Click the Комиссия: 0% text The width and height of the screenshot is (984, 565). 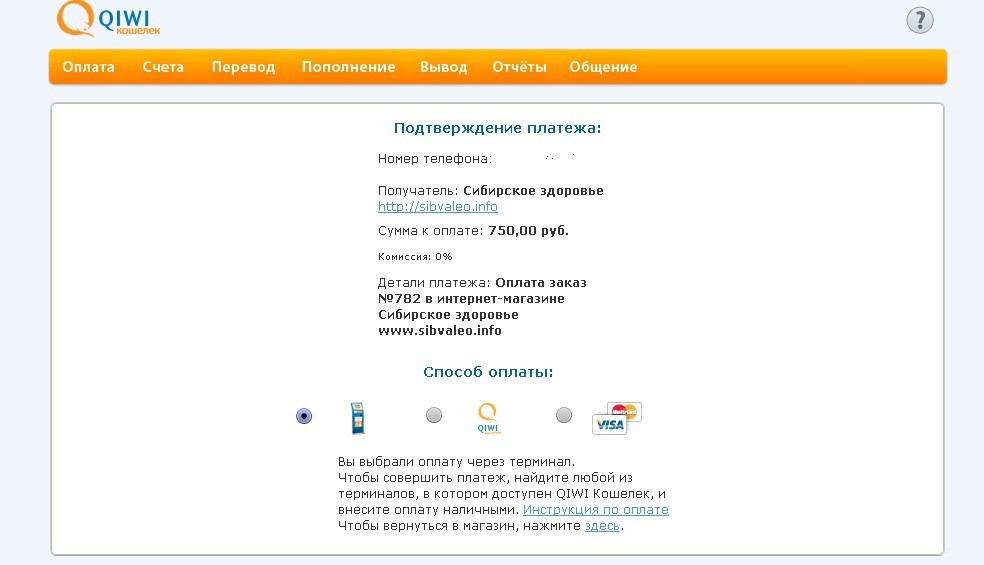click(415, 256)
